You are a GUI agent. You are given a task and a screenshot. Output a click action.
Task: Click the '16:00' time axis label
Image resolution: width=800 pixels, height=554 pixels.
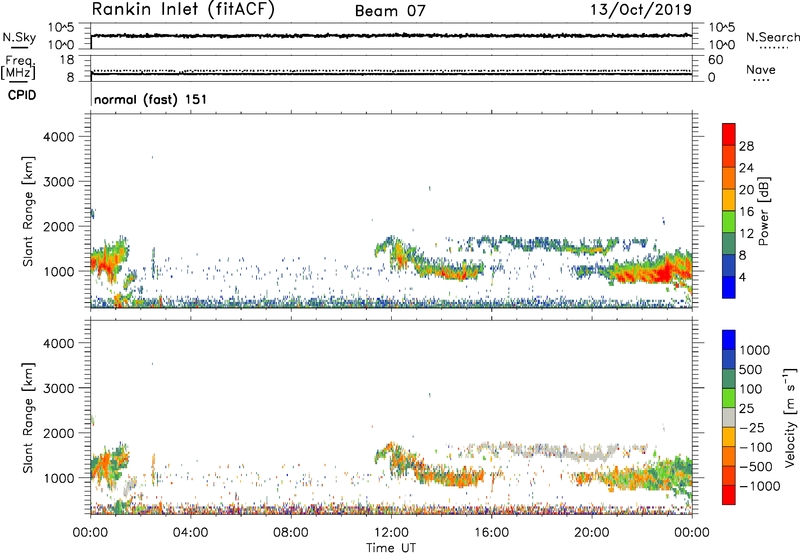click(x=491, y=533)
